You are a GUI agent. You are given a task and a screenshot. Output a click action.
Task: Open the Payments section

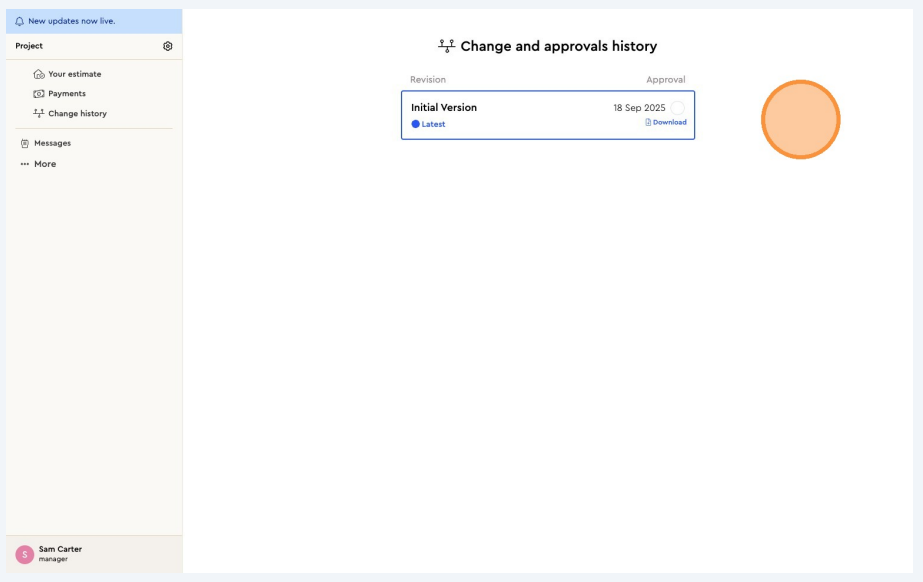pyautogui.click(x=67, y=94)
